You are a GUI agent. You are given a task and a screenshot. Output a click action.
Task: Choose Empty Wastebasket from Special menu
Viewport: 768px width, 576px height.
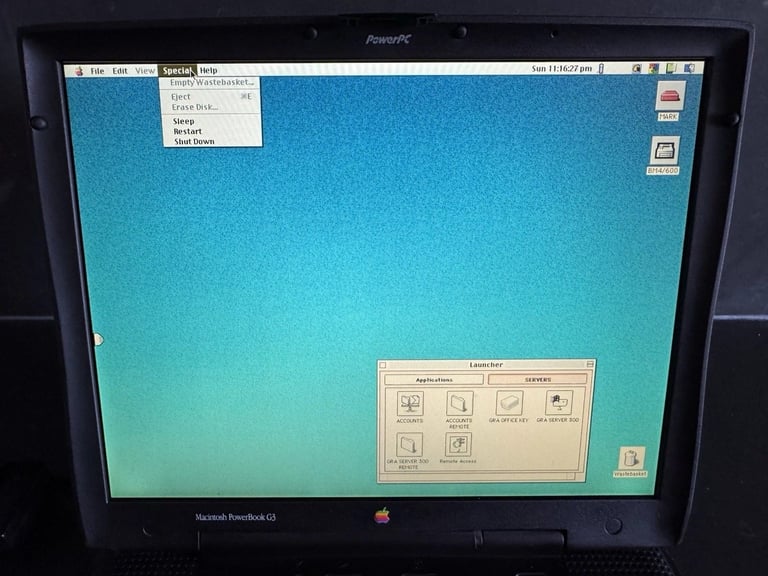pos(211,82)
